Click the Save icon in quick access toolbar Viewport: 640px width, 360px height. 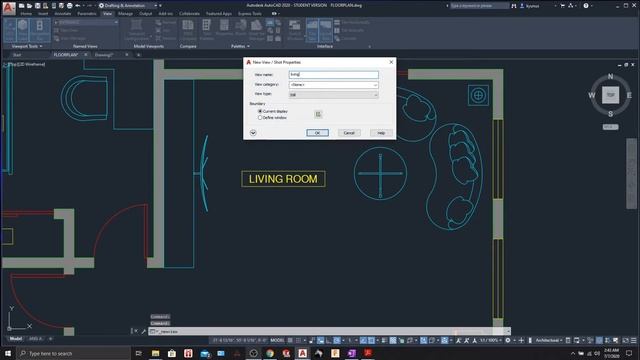38,6
